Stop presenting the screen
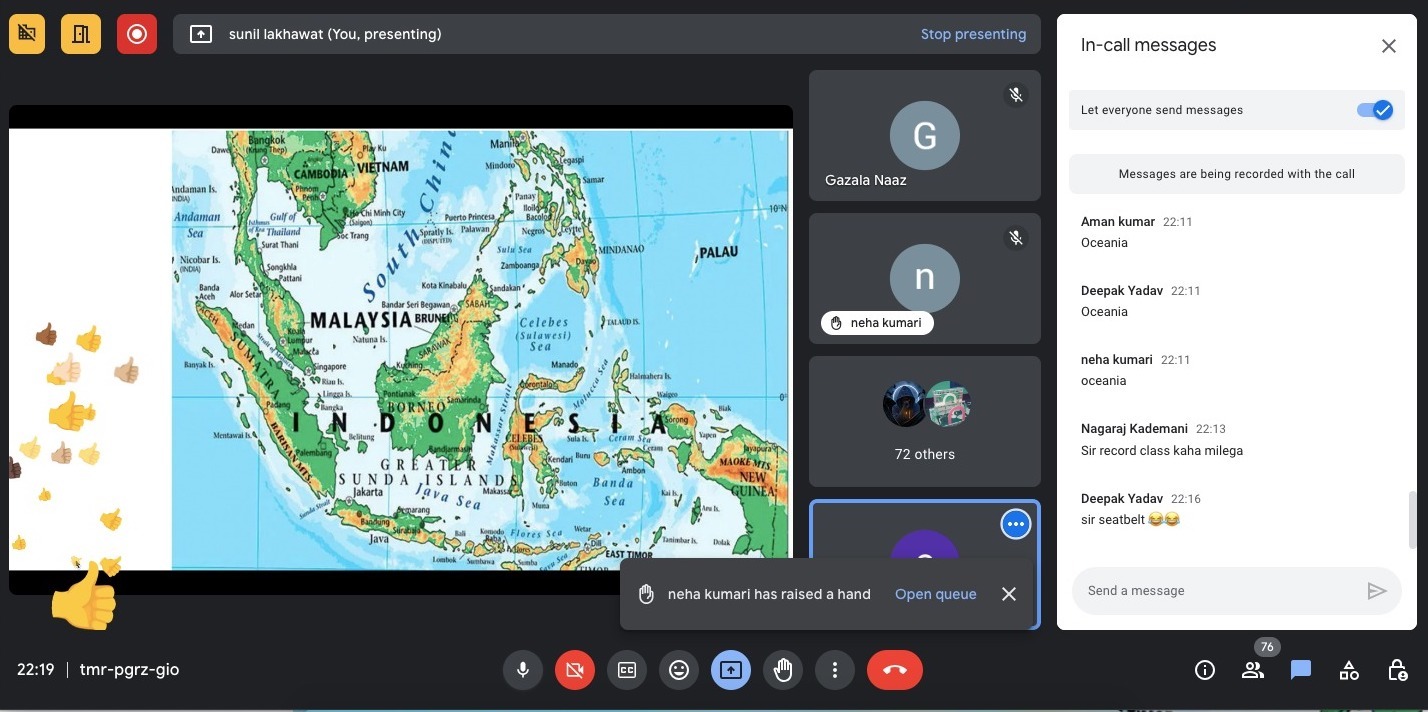The width and height of the screenshot is (1428, 712). [x=973, y=34]
